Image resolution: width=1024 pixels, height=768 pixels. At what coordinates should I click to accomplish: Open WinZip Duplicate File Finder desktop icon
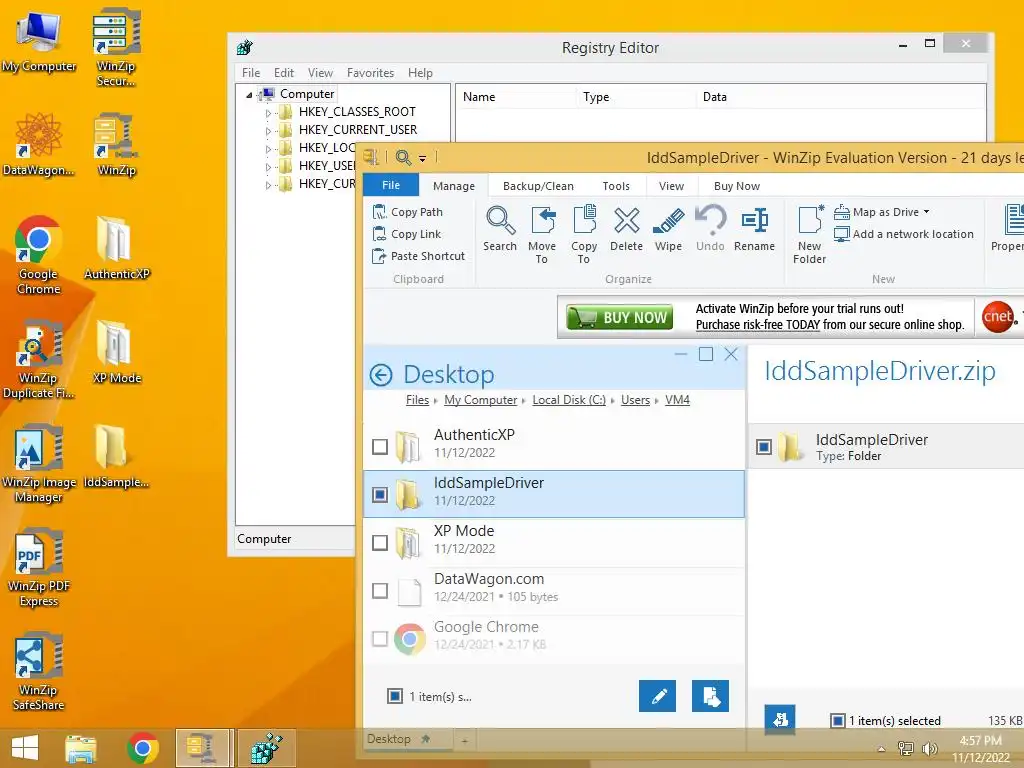pos(39,359)
